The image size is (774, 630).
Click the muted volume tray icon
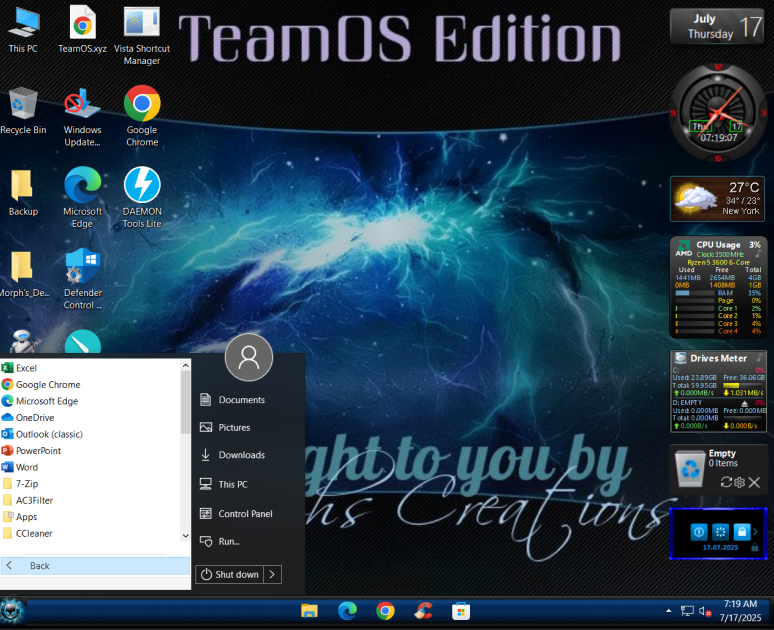[x=704, y=611]
